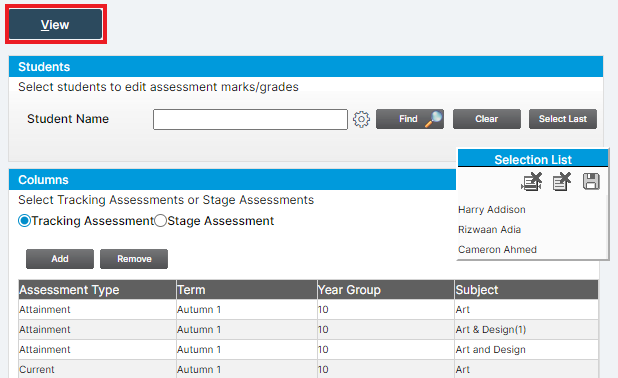This screenshot has height=378, width=618.
Task: Select Harry Addison in Selection List
Action: pos(491,210)
